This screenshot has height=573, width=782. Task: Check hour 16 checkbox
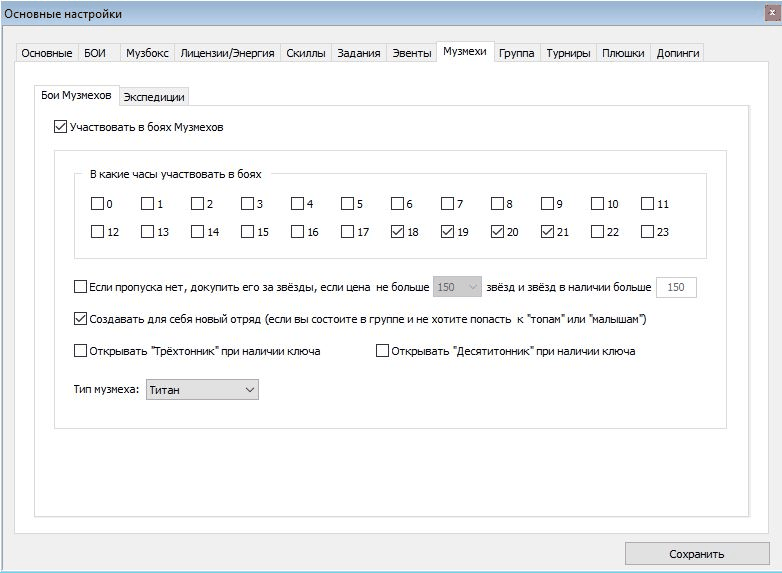(x=297, y=231)
